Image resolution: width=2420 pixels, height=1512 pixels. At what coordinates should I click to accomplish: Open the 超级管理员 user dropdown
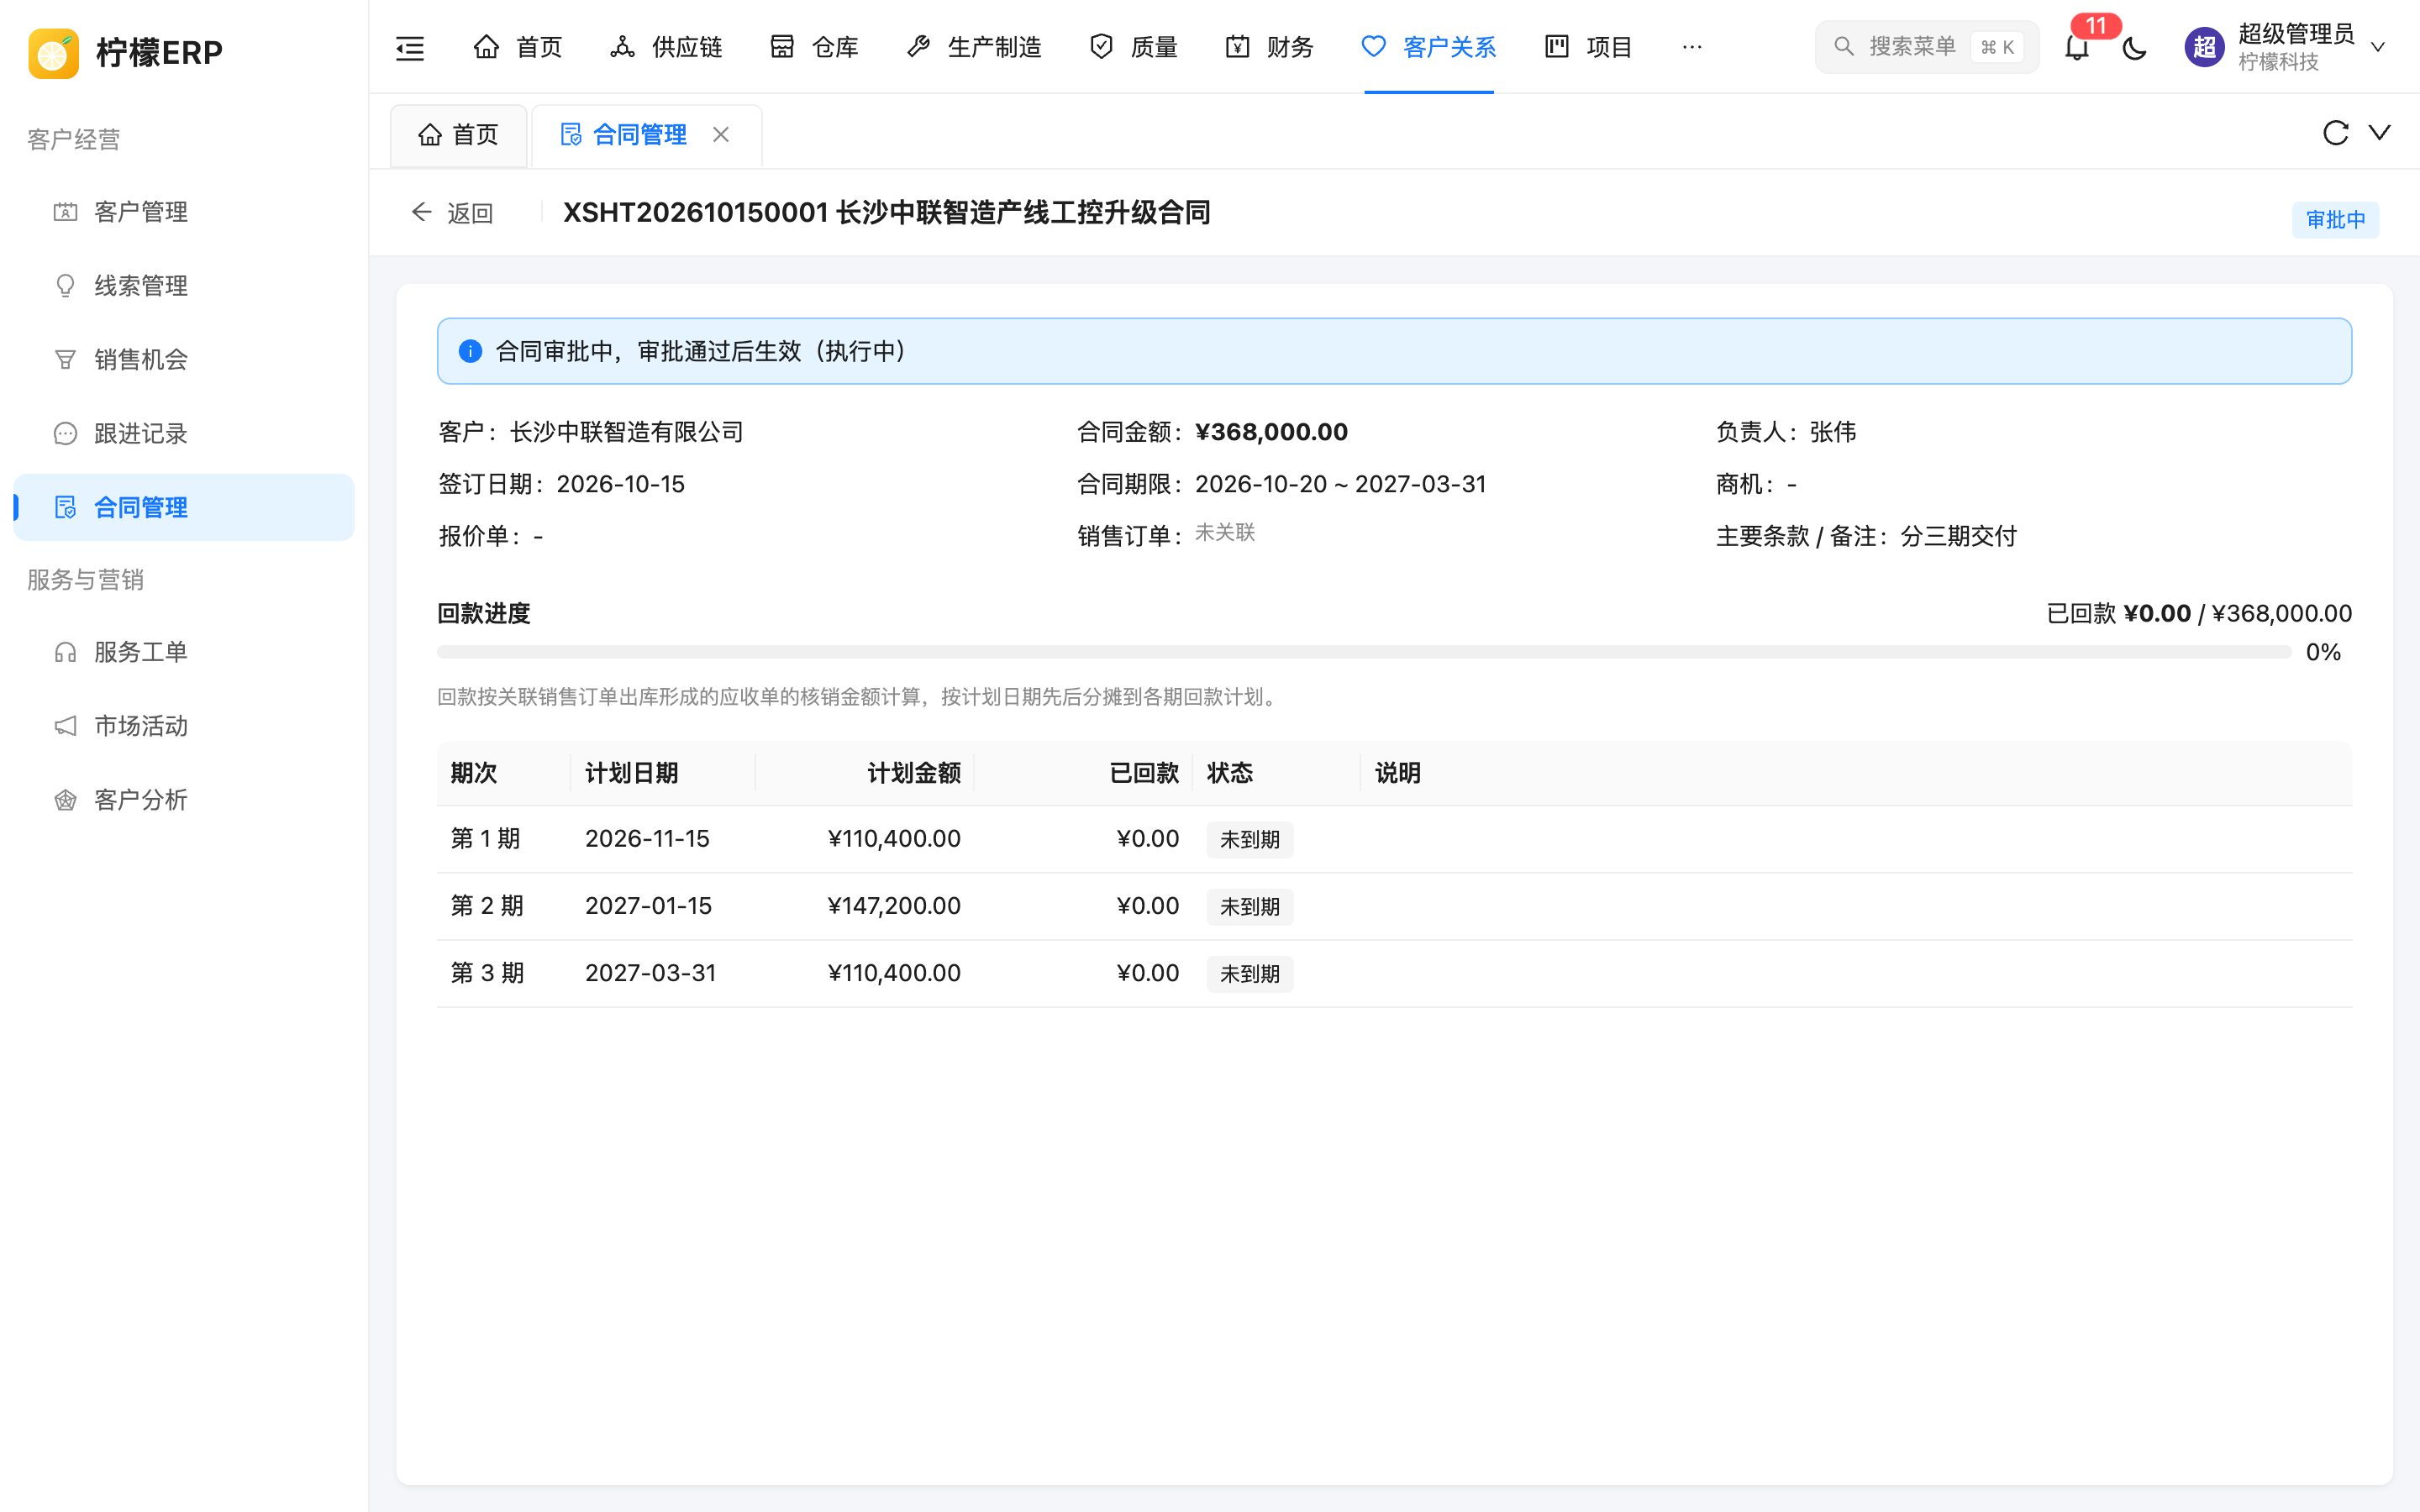tap(2286, 47)
